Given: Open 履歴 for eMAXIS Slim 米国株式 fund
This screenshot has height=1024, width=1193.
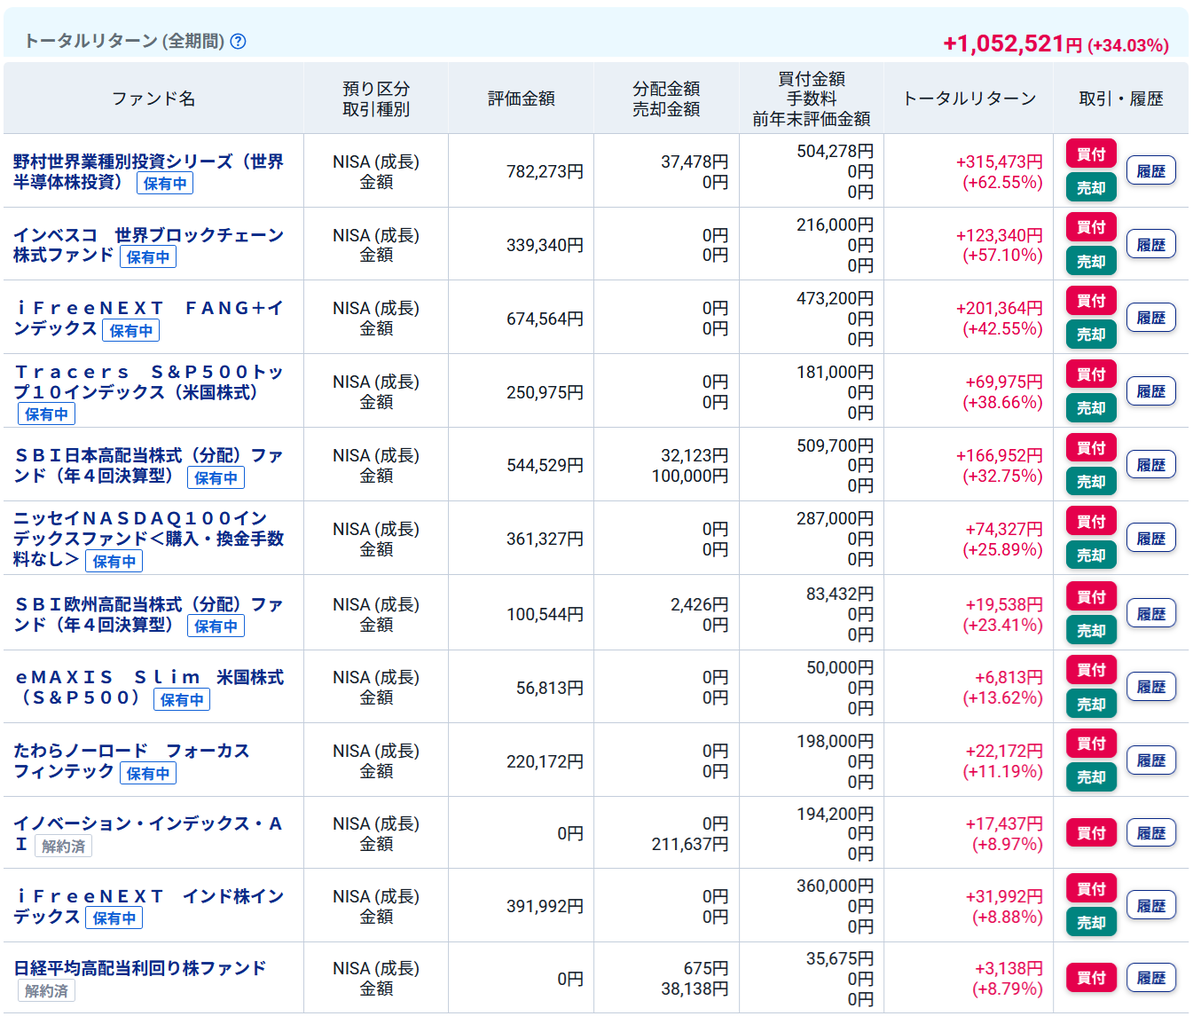Looking at the screenshot, I should click(1150, 687).
